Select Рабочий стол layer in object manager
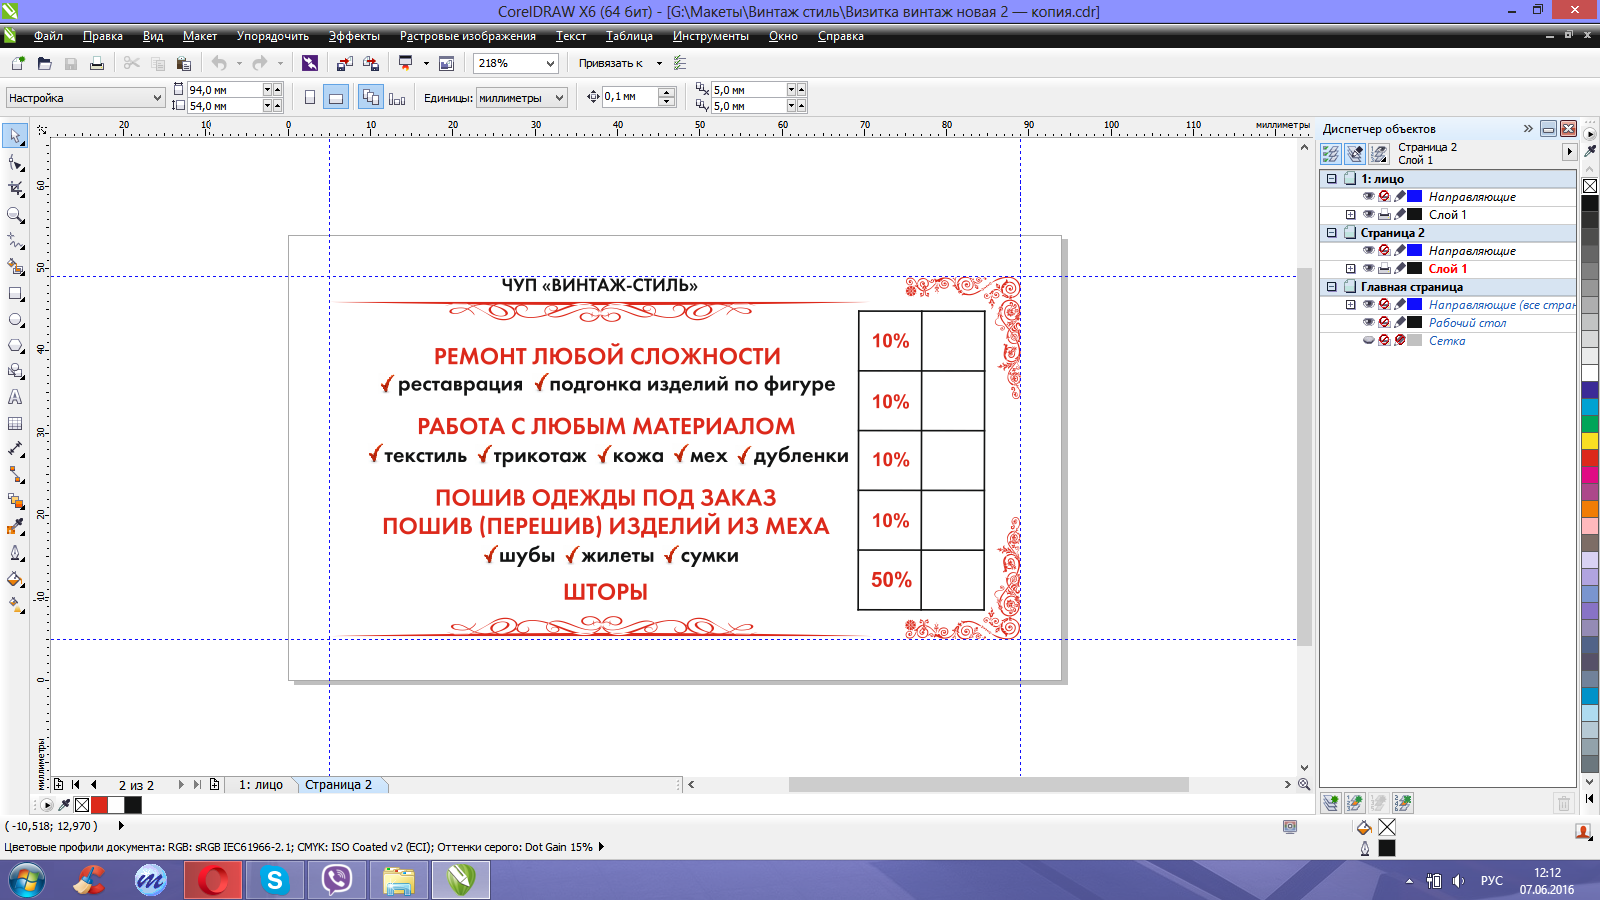The height and width of the screenshot is (900, 1600). tap(1467, 323)
